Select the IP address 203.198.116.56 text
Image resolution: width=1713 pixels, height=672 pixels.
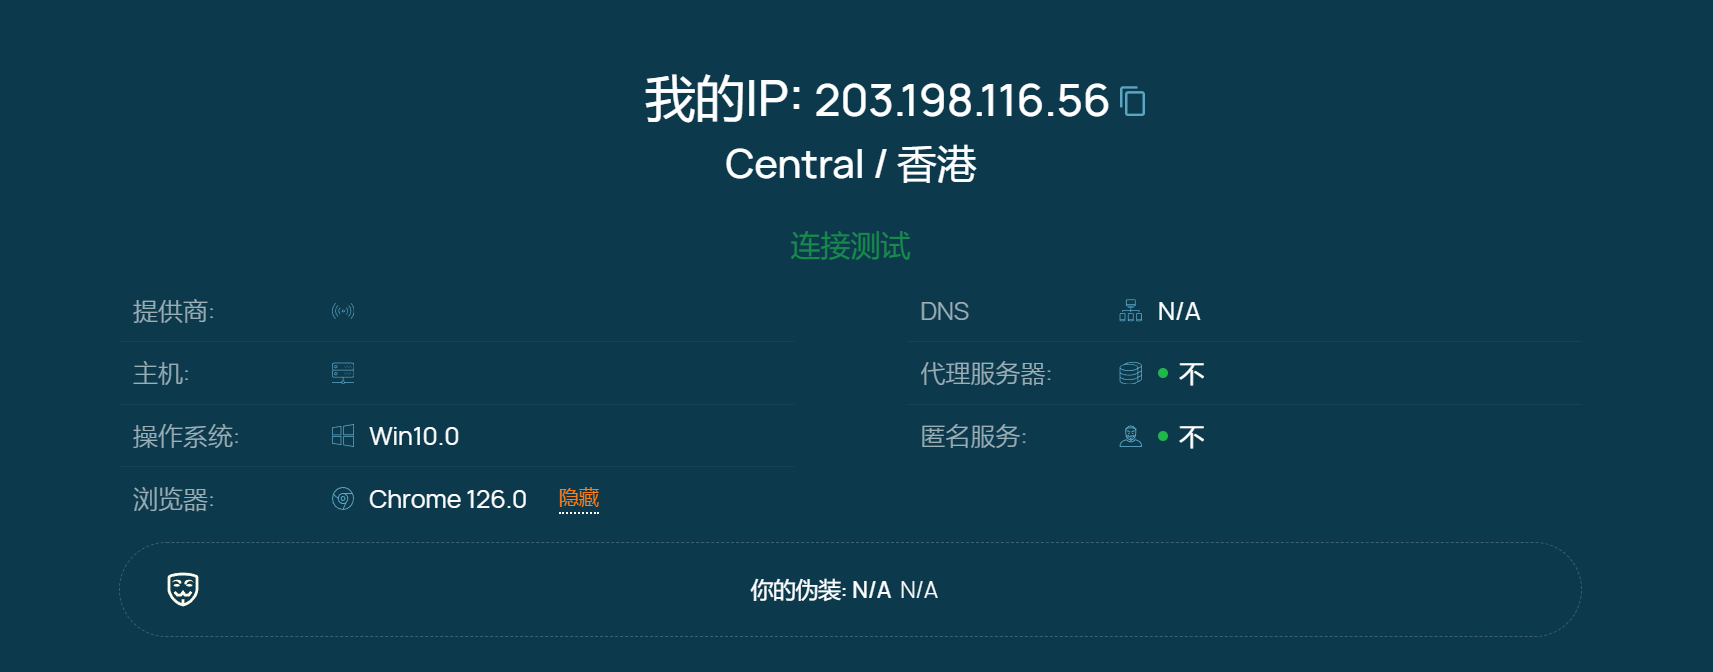coord(962,100)
